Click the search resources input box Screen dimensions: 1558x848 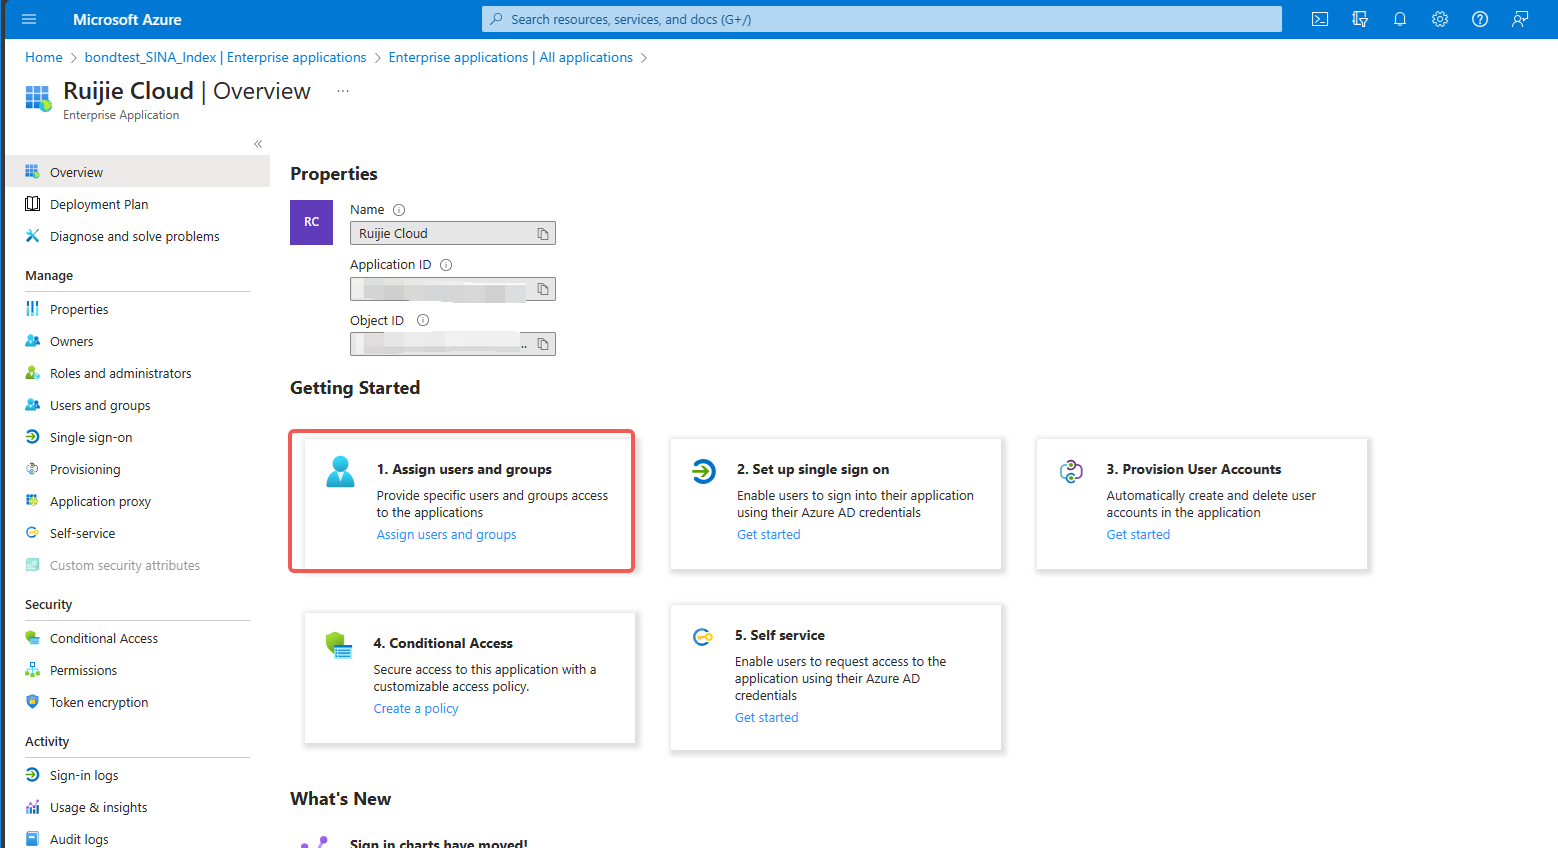880,19
